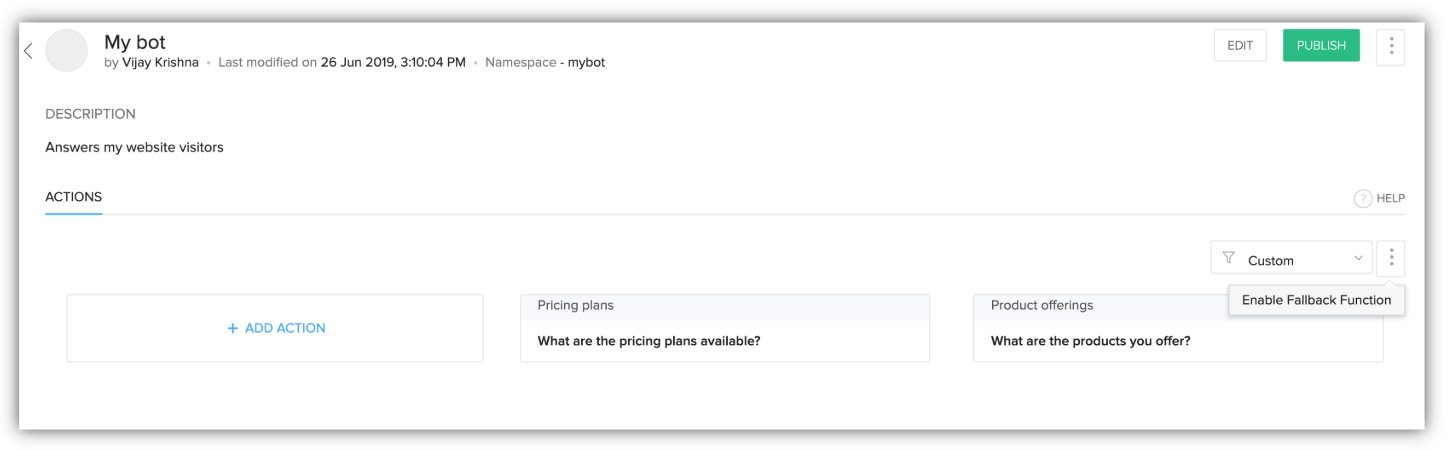Viewport: 1448px width, 450px height.
Task: Select 'What are the products you offer?' text
Action: [x=1090, y=341]
